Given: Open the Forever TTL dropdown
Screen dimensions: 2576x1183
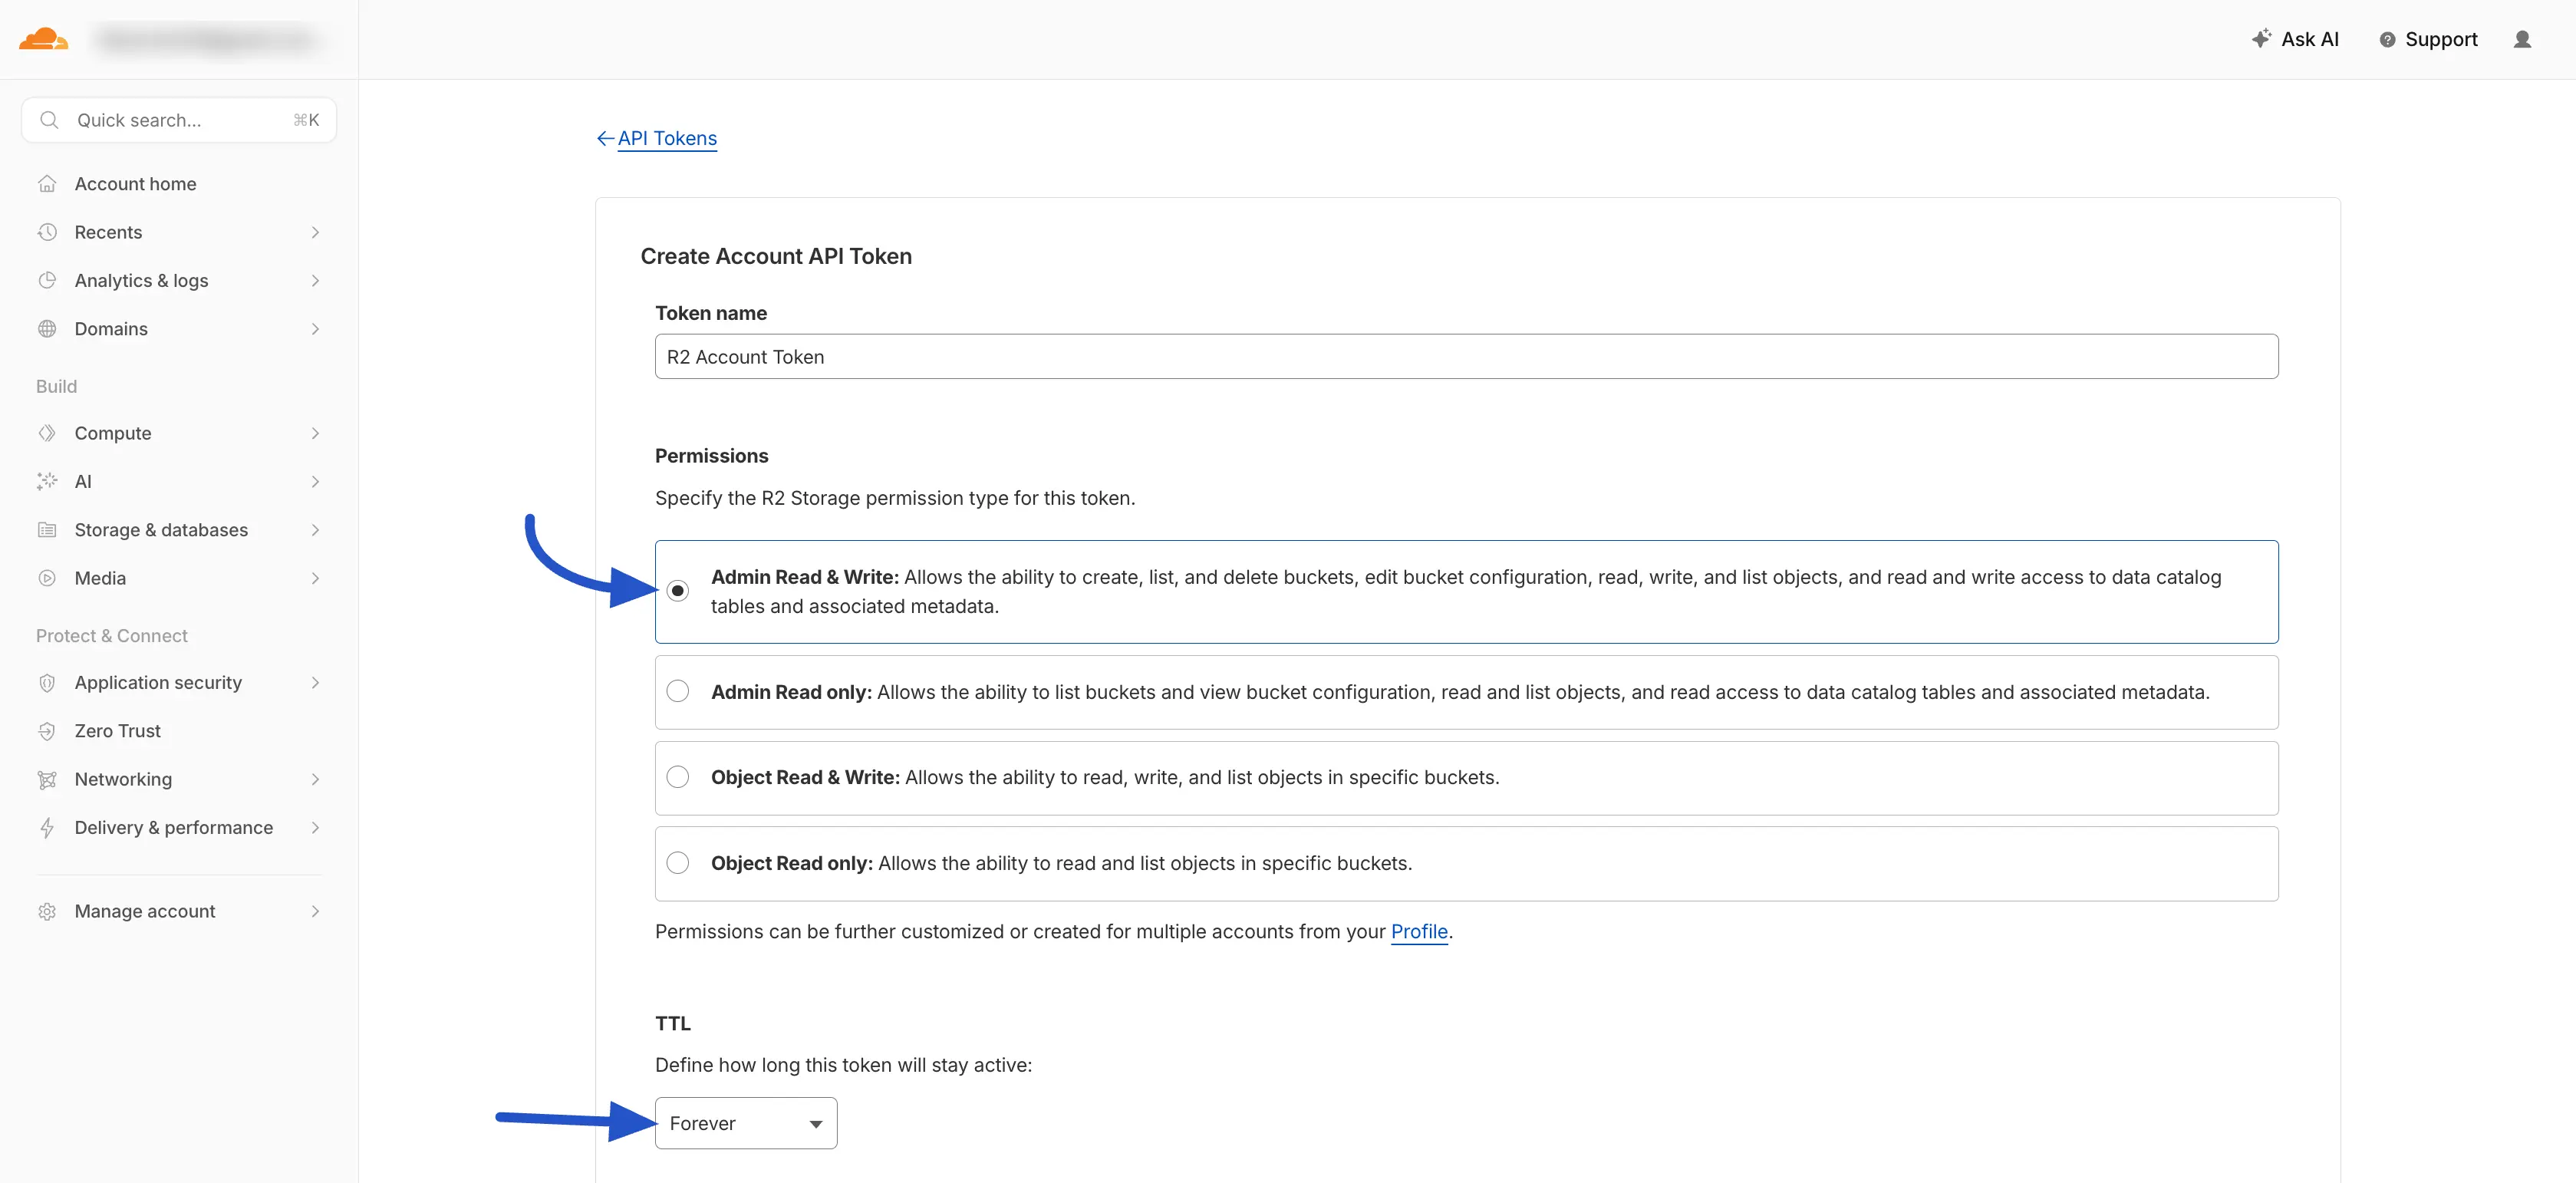Looking at the screenshot, I should coord(745,1122).
